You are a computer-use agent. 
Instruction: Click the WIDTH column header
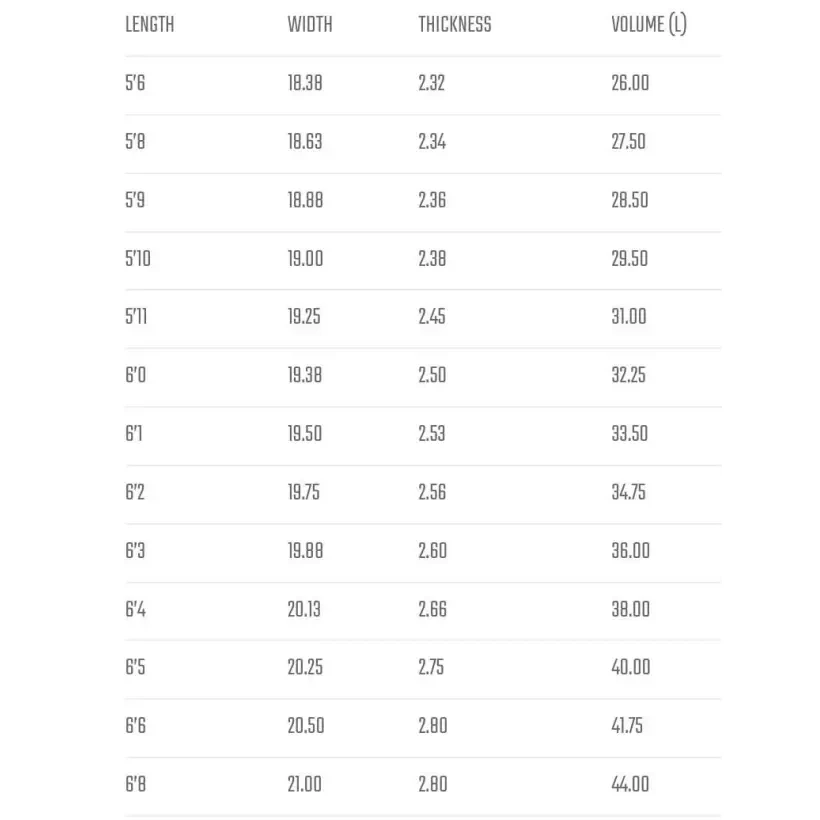tap(310, 25)
